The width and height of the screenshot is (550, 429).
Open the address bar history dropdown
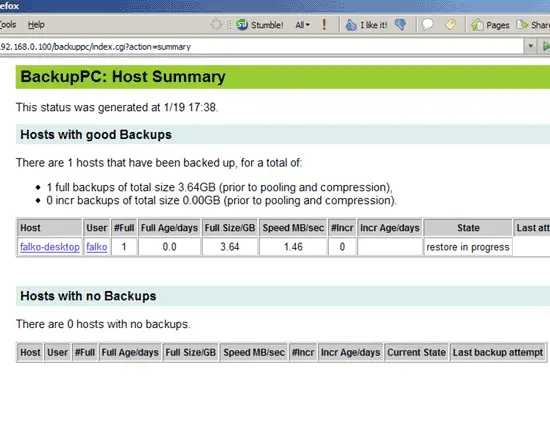[530, 46]
